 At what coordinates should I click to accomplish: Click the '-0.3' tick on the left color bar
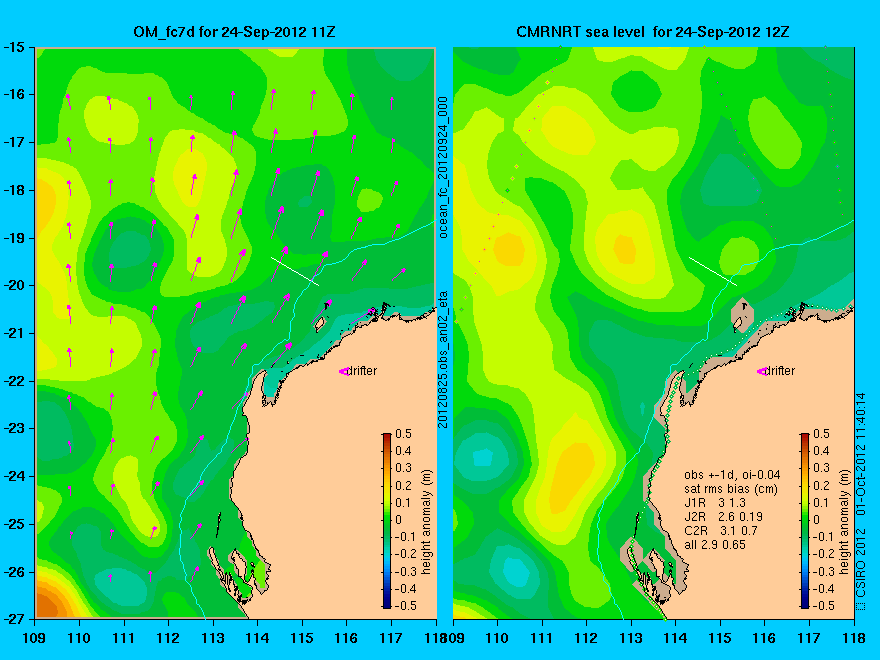pyautogui.click(x=405, y=571)
